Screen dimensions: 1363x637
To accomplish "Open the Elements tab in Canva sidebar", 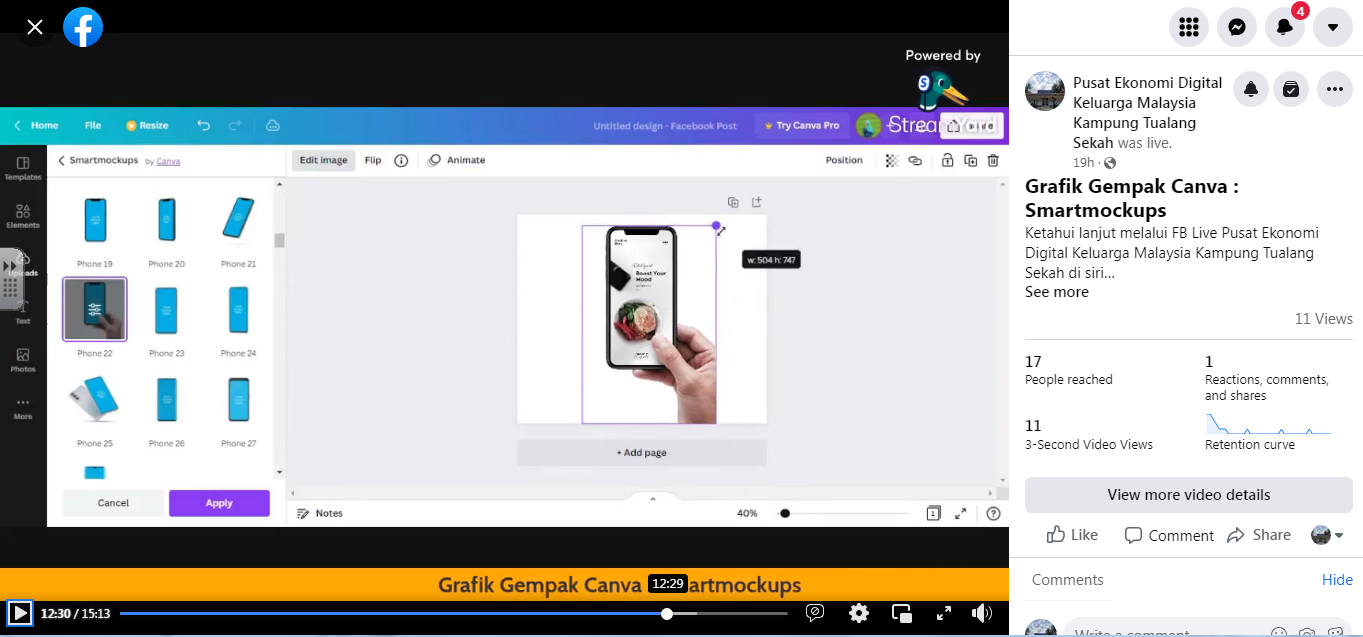I will pyautogui.click(x=23, y=216).
